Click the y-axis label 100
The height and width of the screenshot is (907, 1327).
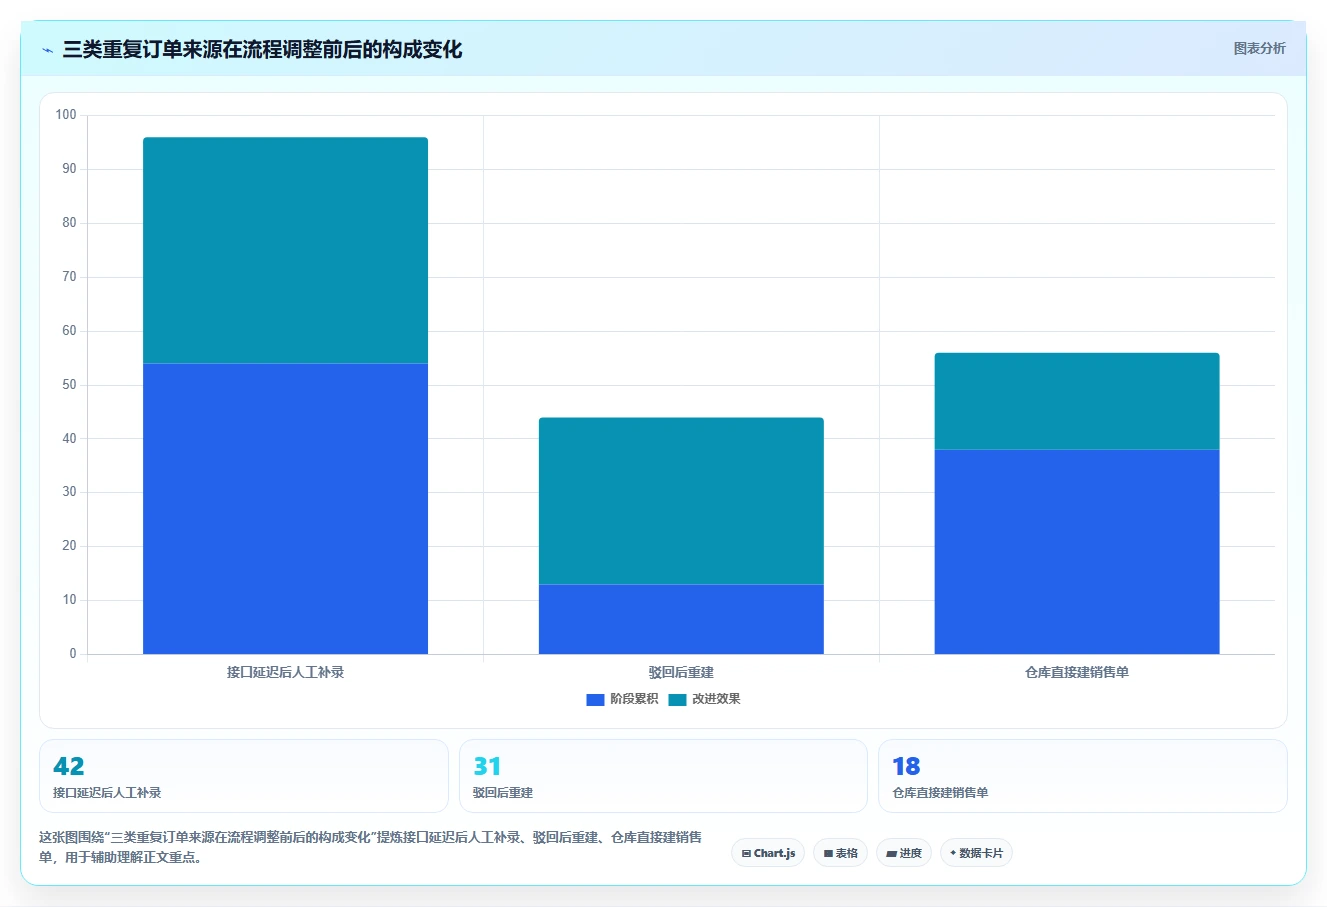pos(66,115)
